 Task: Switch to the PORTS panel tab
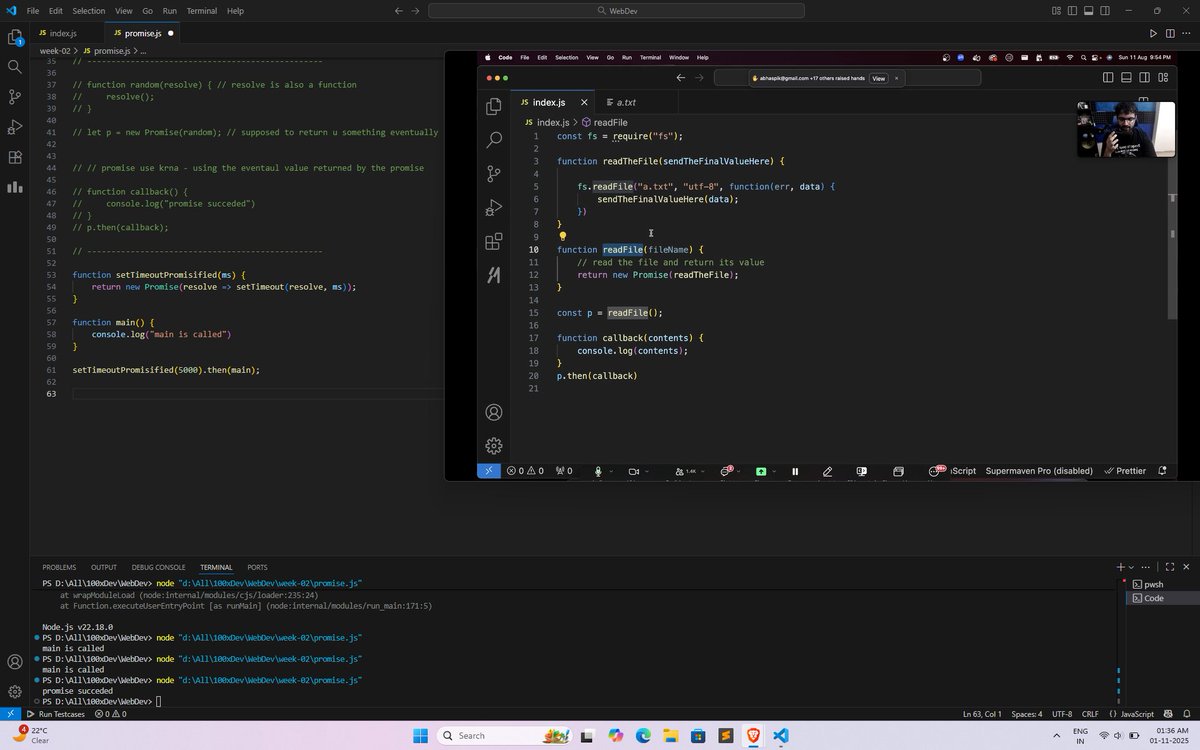click(x=257, y=567)
